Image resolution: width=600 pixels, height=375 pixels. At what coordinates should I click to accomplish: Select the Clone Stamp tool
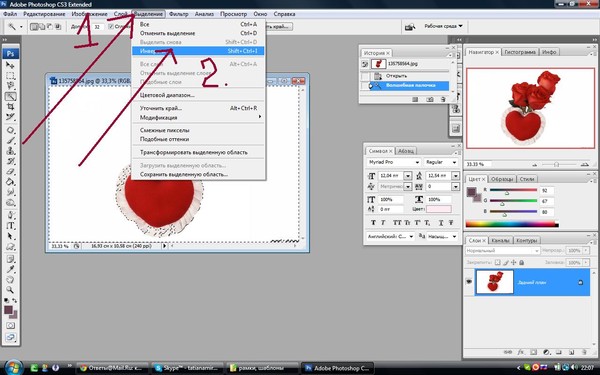[x=10, y=151]
